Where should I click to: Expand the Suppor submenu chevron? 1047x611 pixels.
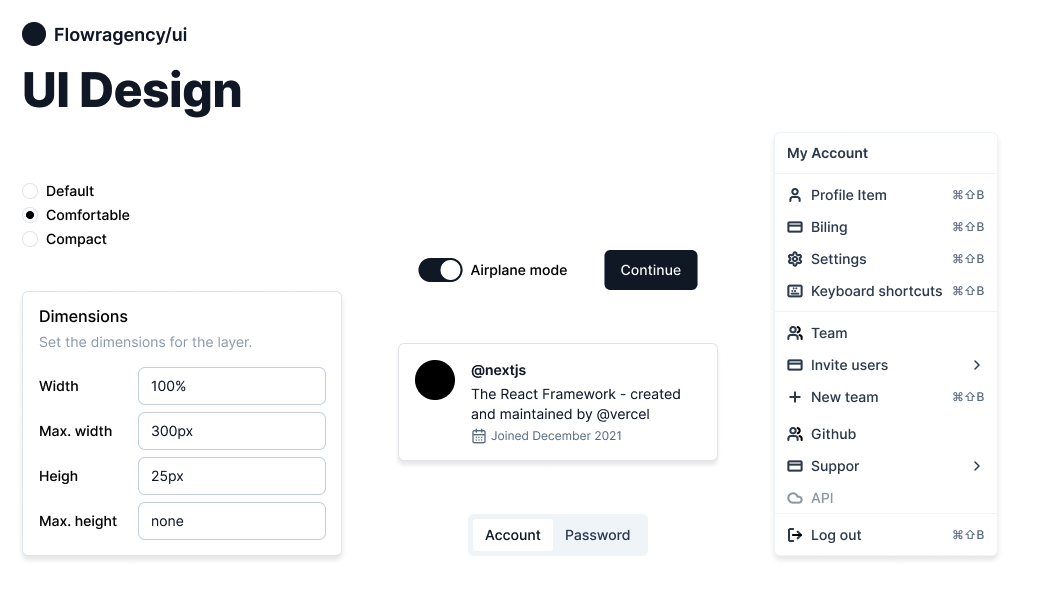coord(977,466)
